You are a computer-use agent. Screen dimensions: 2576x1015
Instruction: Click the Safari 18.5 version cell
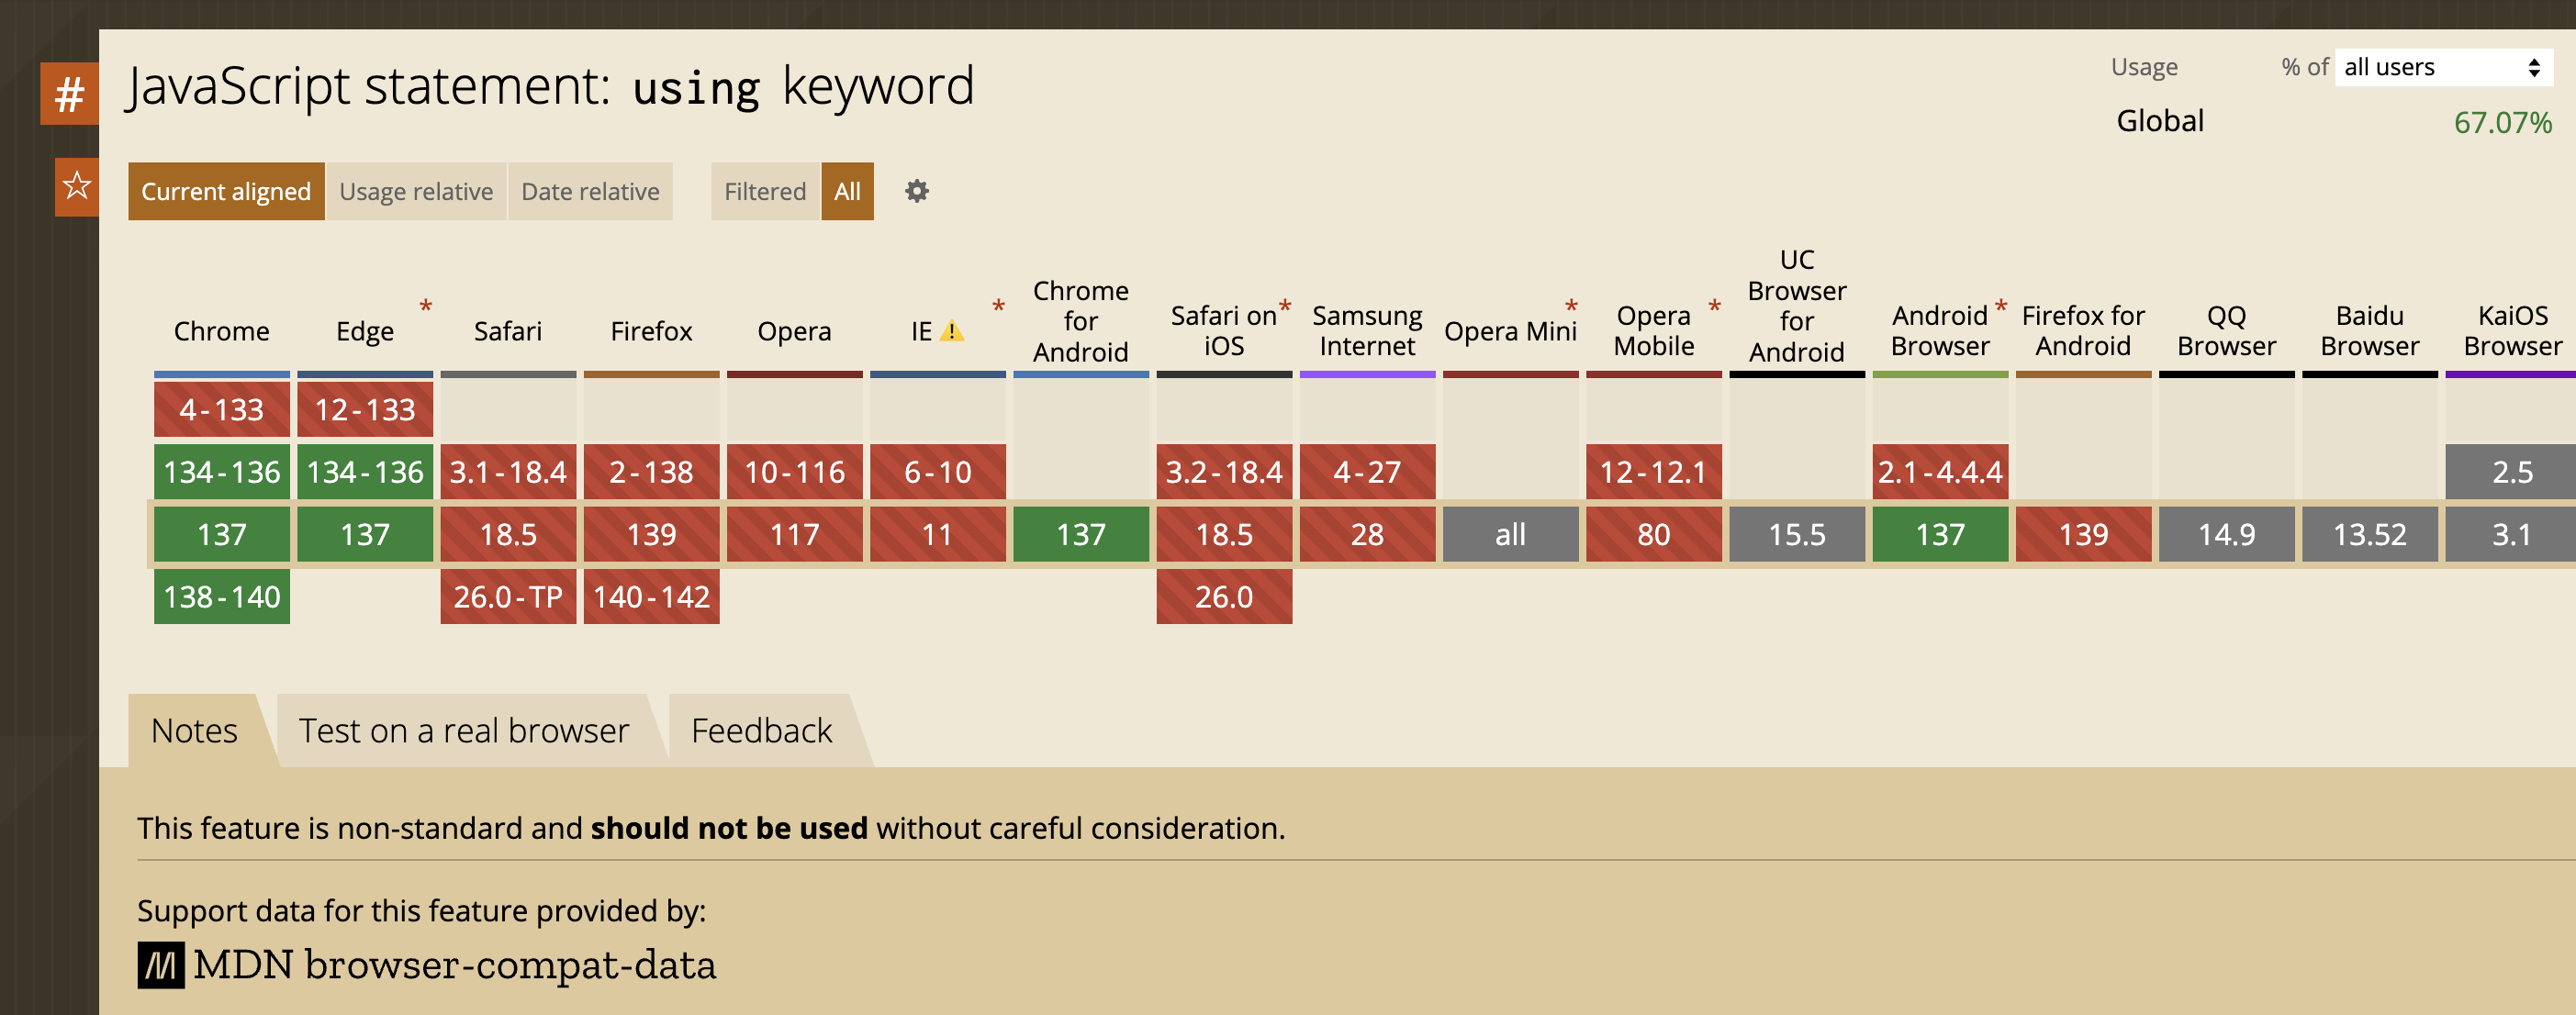coord(508,534)
